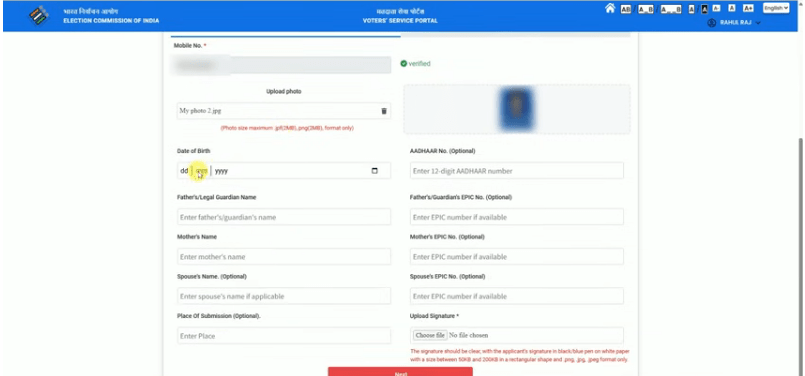Select normal letter spacing AB icon
The height and width of the screenshot is (376, 805).
coord(626,9)
